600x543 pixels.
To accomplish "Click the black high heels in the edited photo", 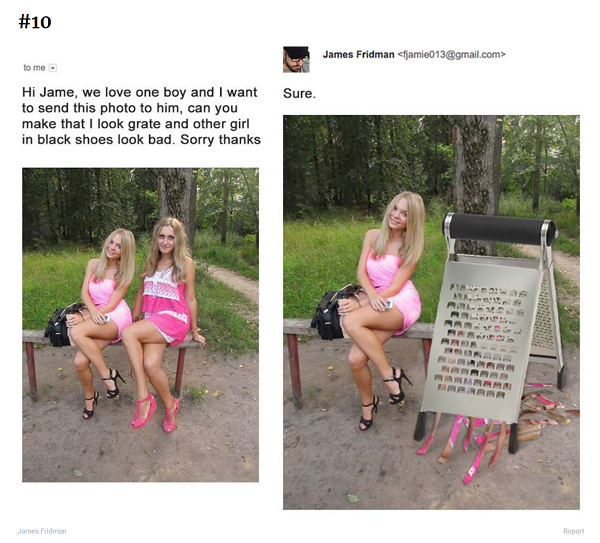I will (385, 398).
